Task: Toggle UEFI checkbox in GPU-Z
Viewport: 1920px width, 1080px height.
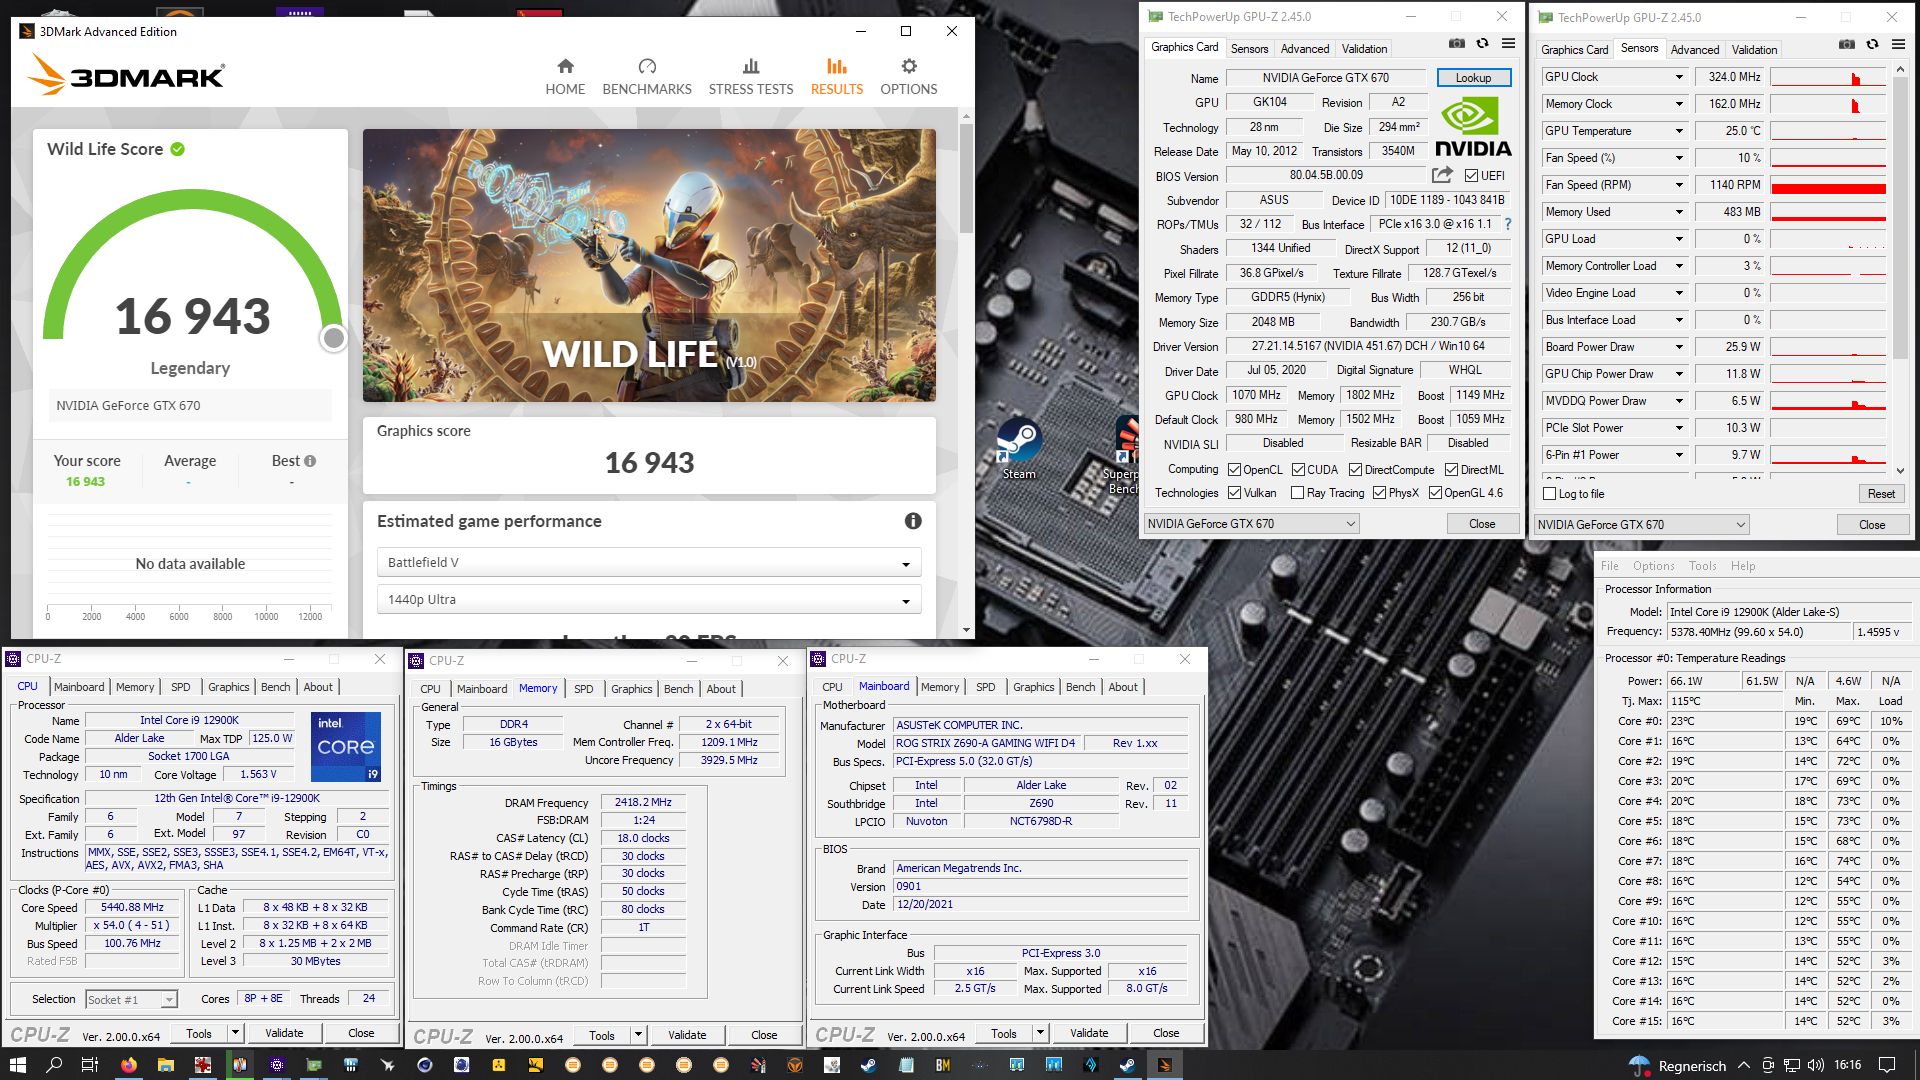Action: (x=1472, y=176)
